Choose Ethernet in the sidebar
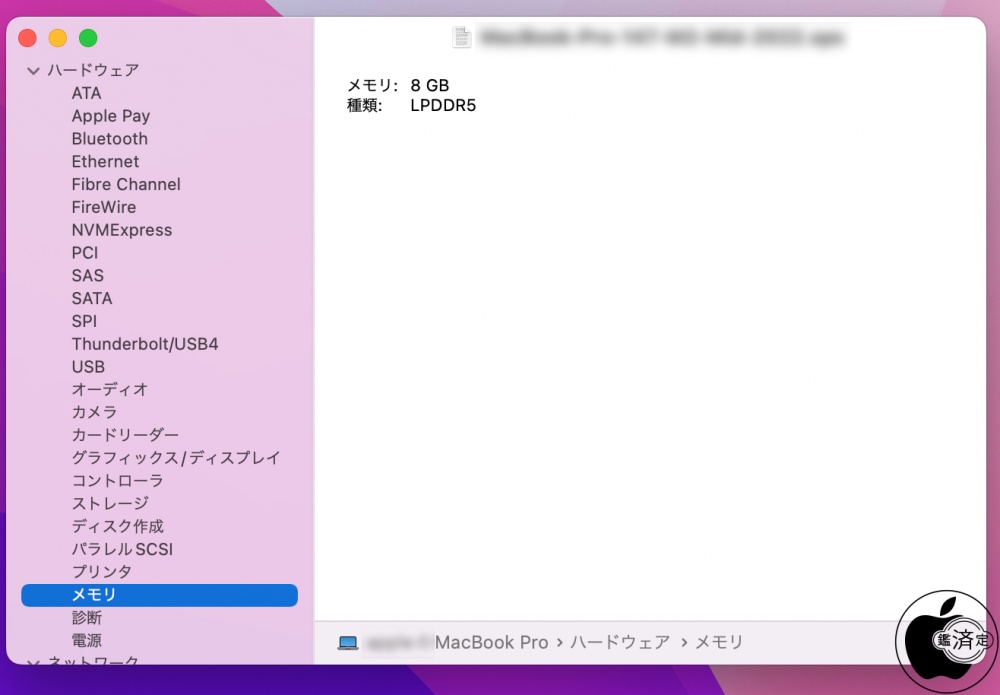 105,161
